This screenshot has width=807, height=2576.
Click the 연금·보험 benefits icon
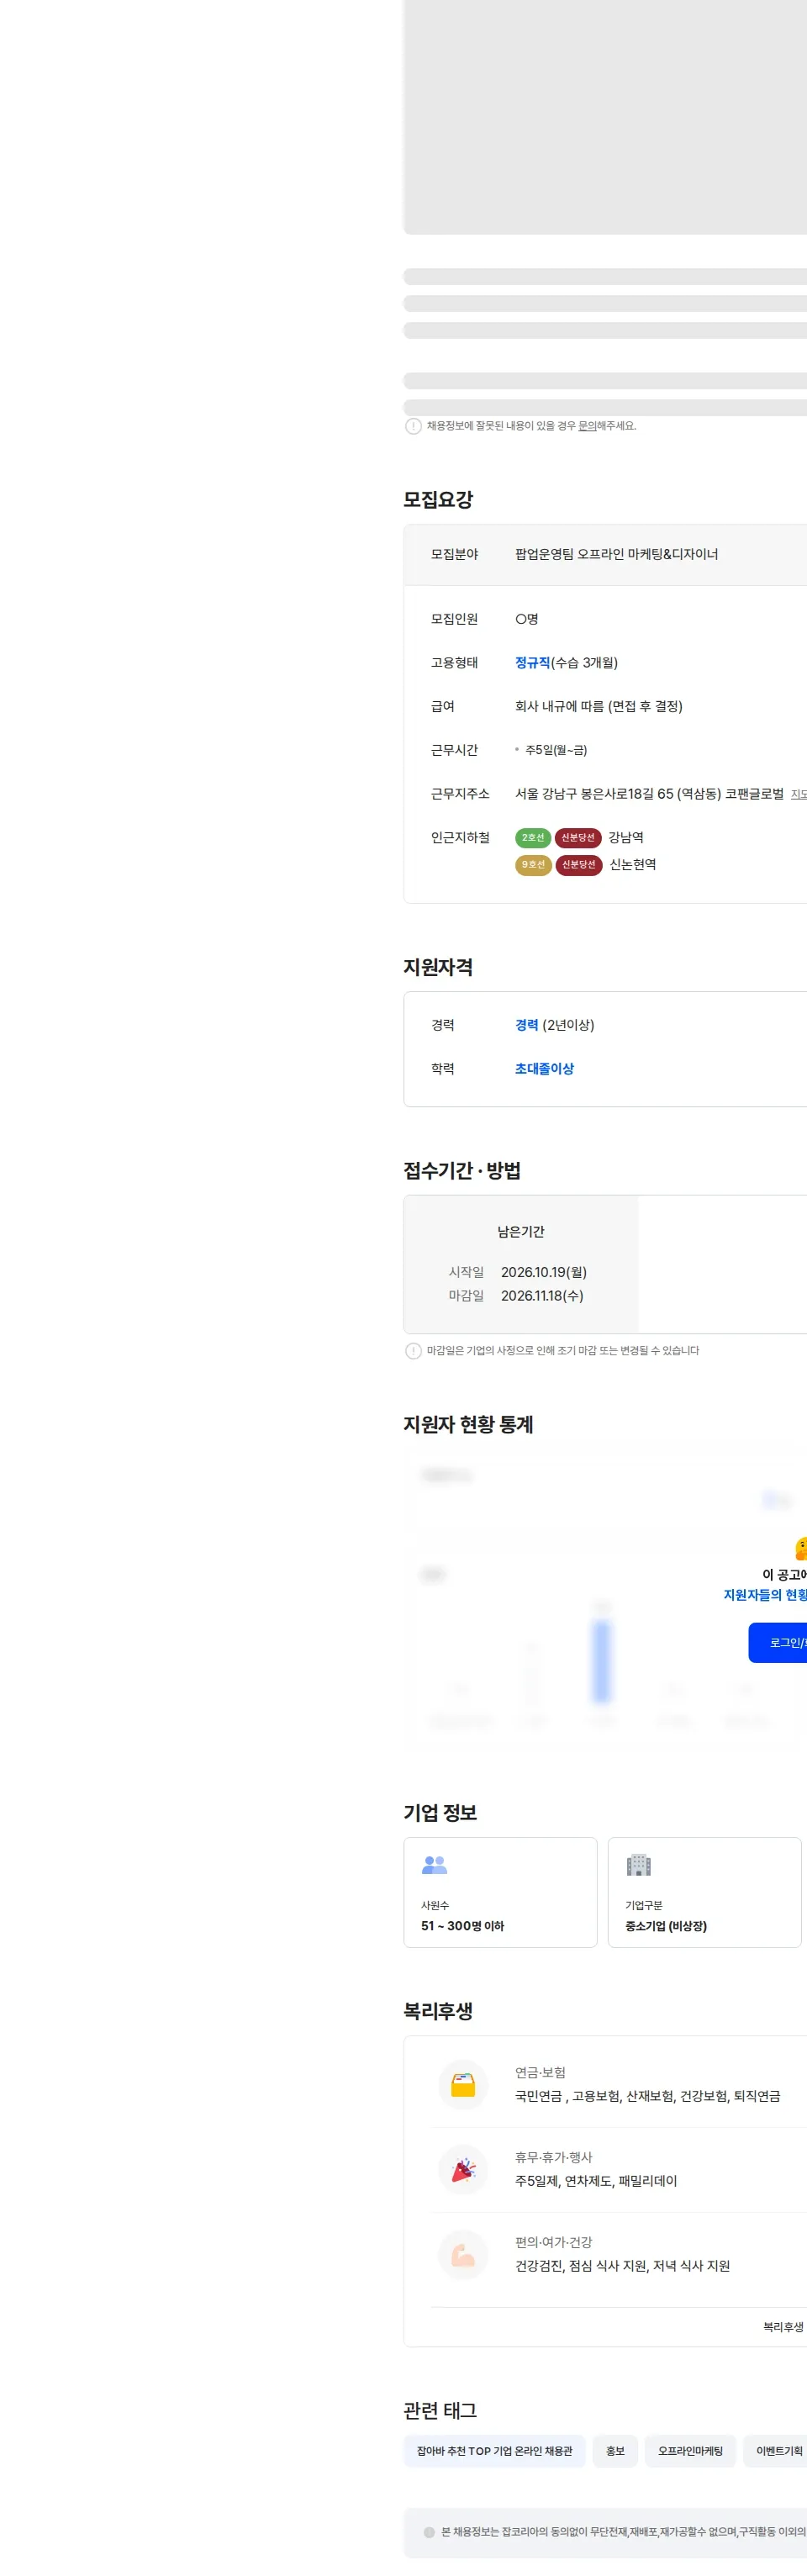(x=463, y=2085)
